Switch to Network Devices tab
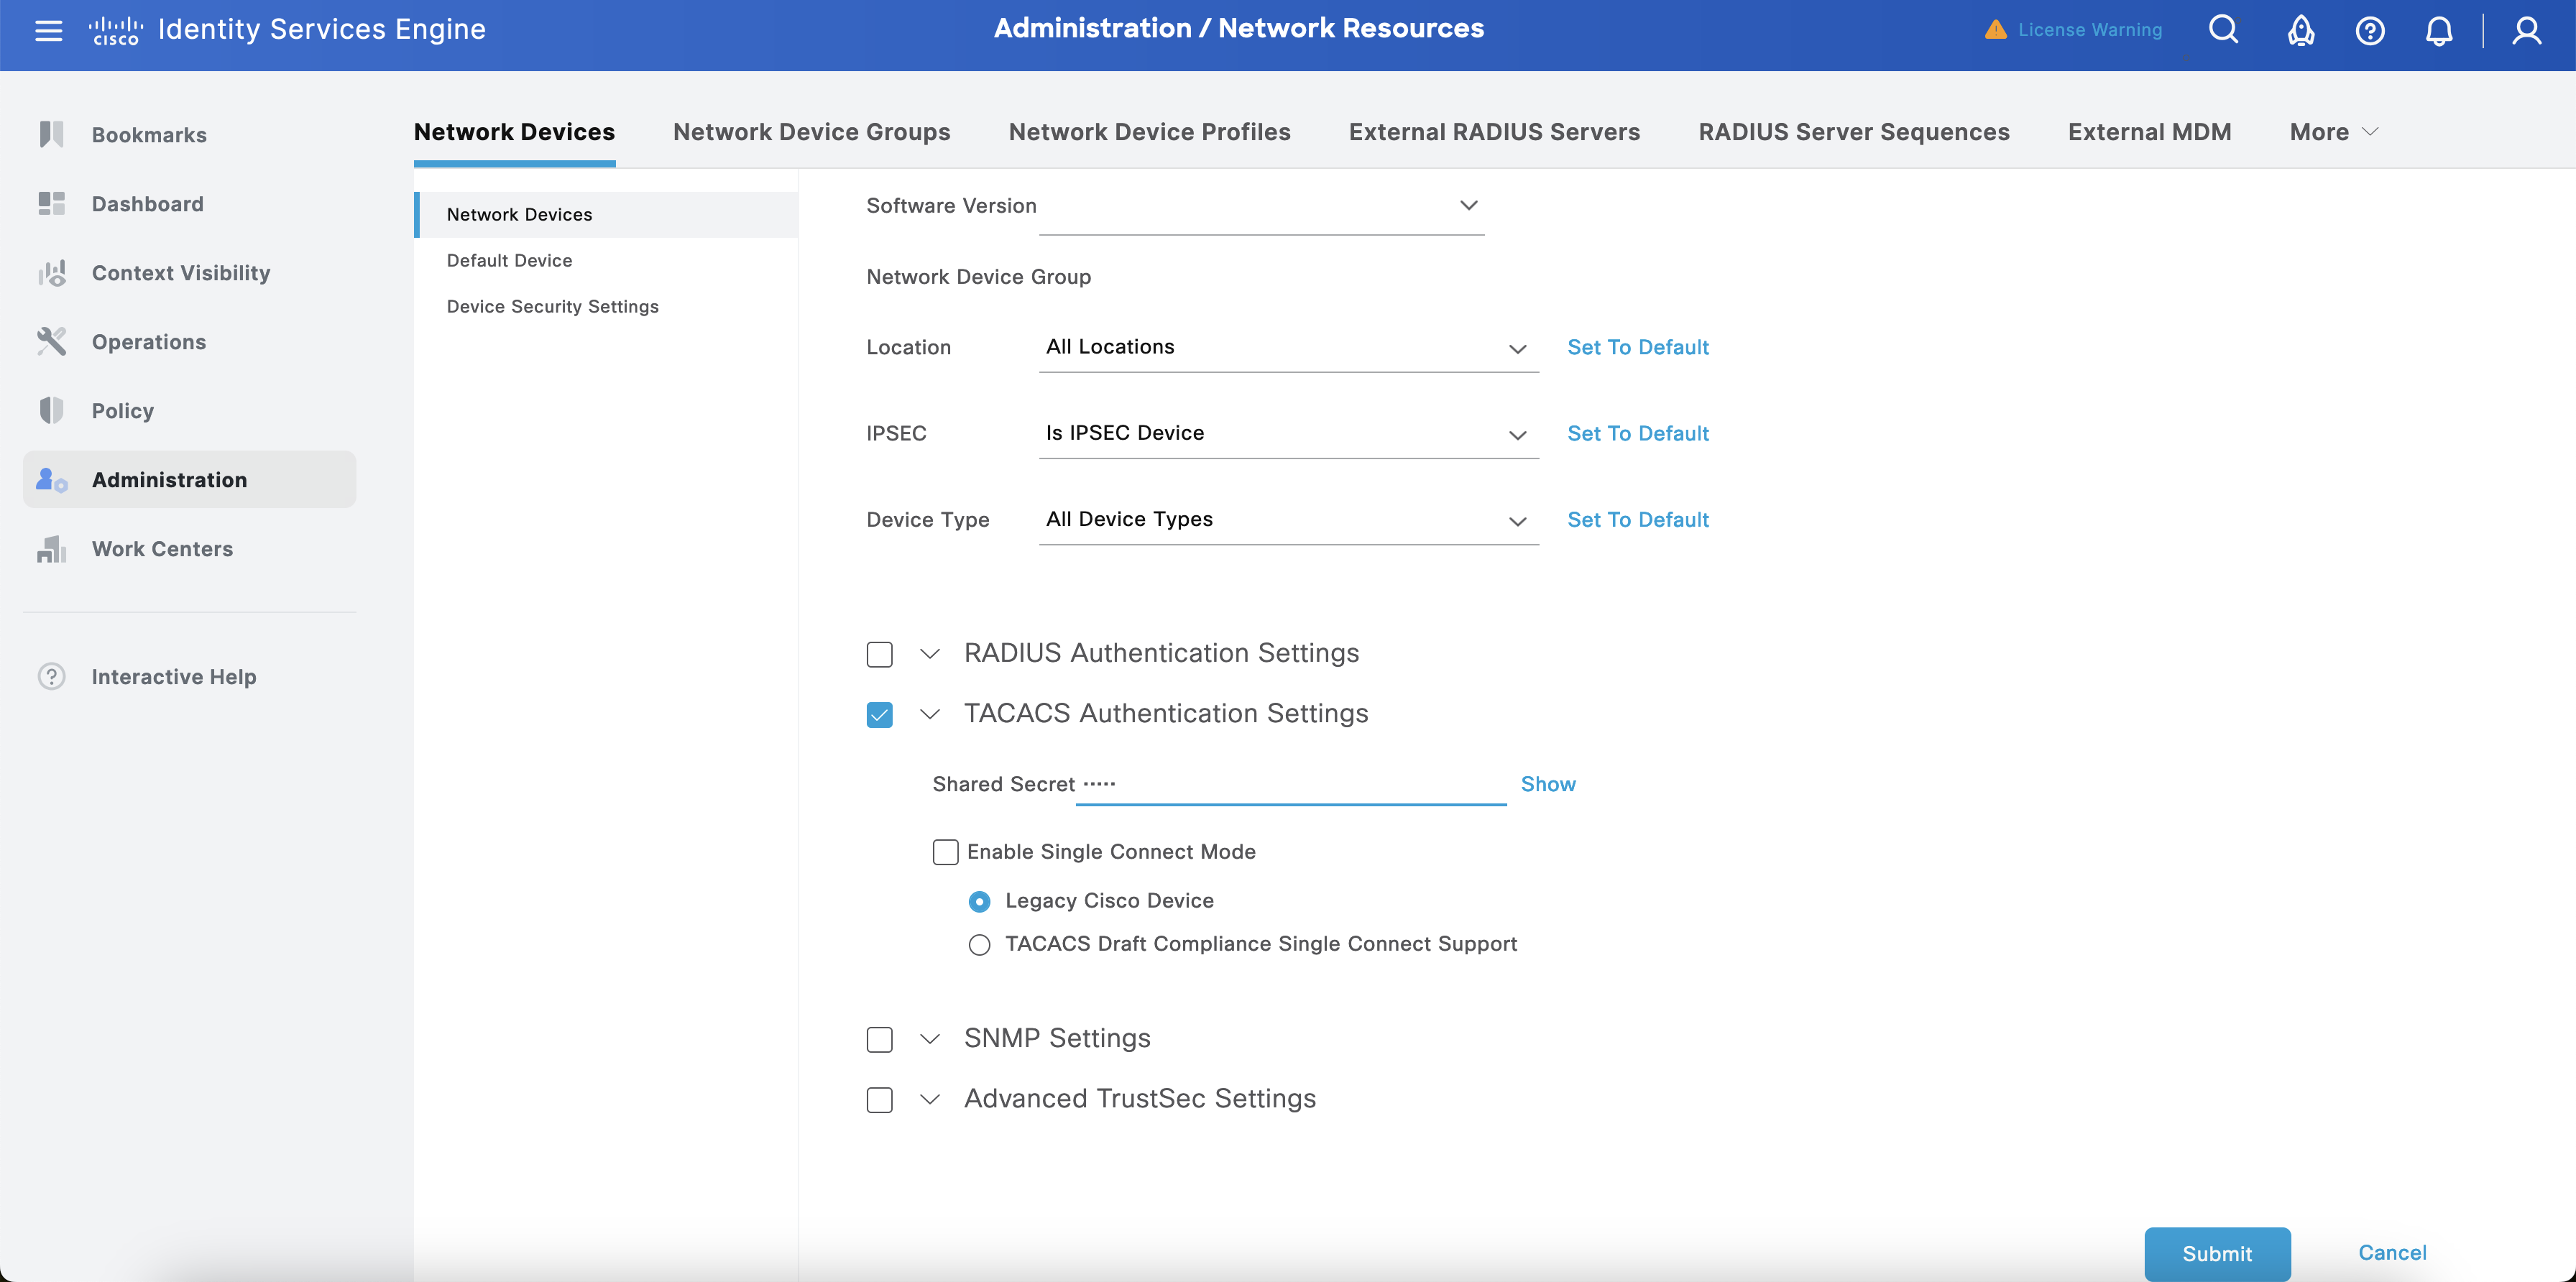Image resolution: width=2576 pixels, height=1282 pixels. pos(514,131)
